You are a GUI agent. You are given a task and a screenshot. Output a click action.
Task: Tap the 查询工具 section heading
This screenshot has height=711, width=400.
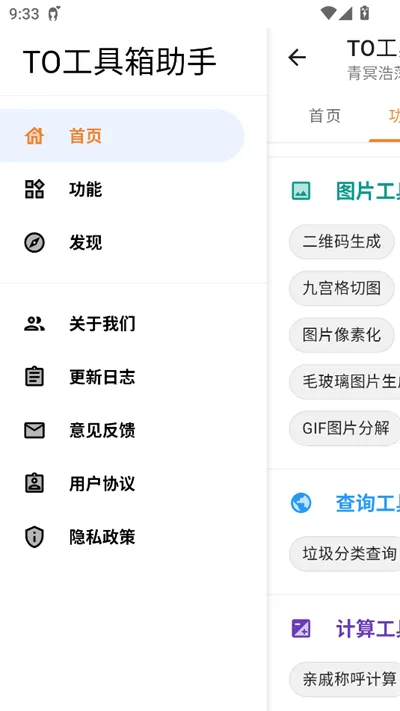tap(368, 503)
